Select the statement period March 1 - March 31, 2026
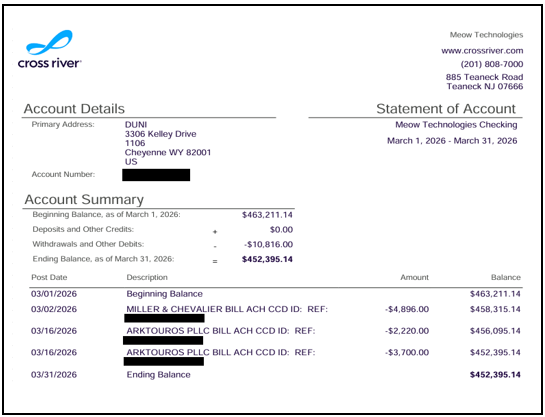Screen dimensions: 545x417 click(x=452, y=141)
